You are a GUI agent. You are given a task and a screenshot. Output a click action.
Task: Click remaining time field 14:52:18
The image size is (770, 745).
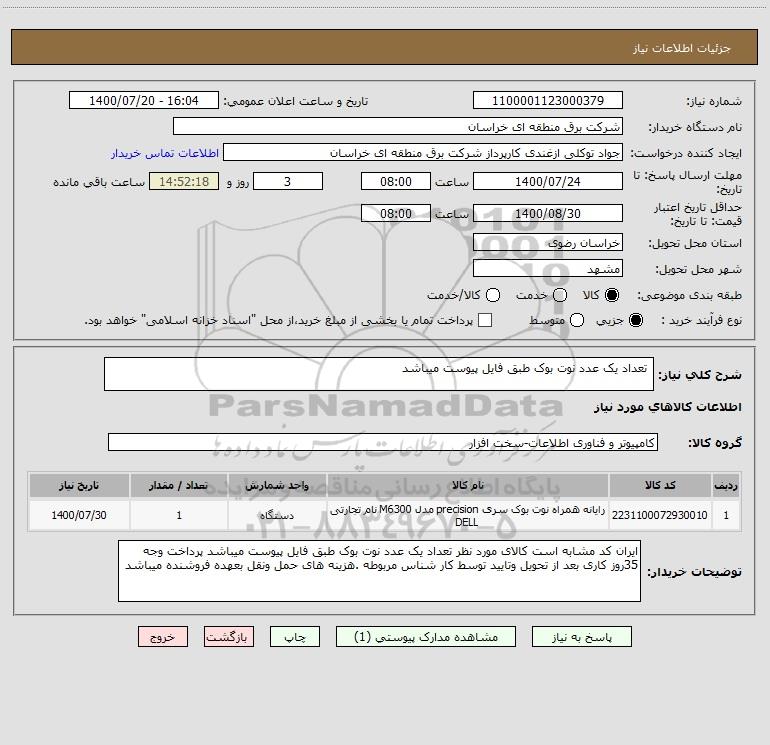[184, 181]
